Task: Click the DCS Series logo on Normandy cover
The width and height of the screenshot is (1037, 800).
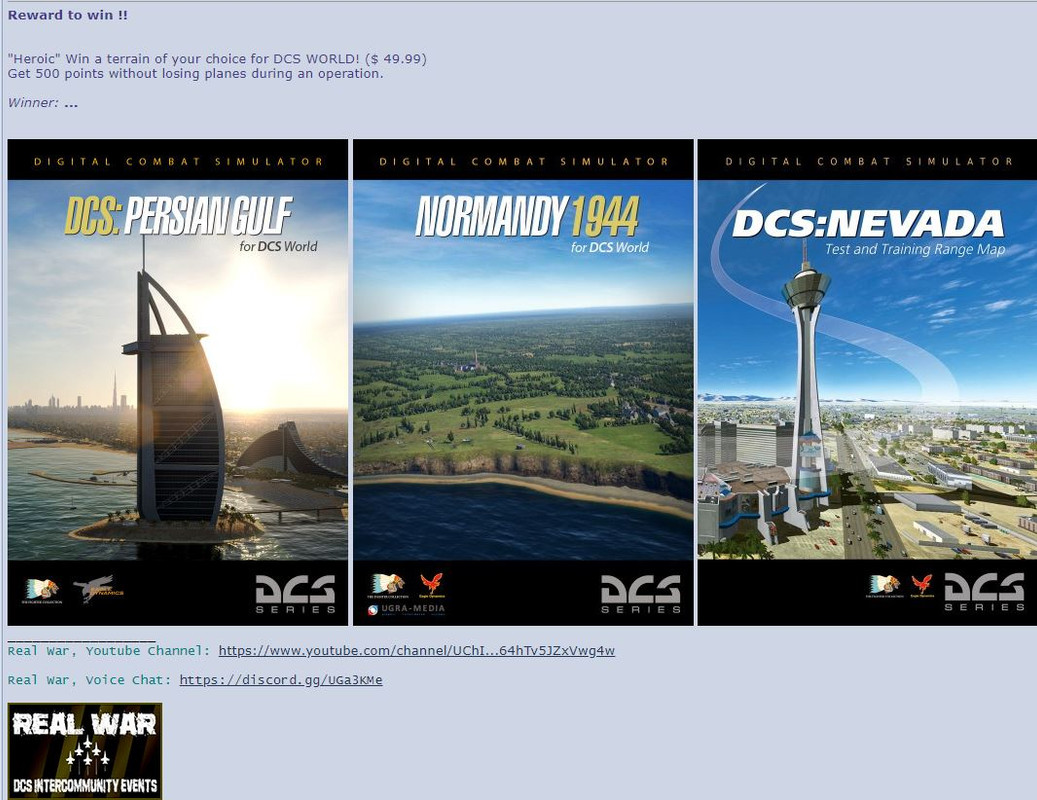Action: coord(641,594)
